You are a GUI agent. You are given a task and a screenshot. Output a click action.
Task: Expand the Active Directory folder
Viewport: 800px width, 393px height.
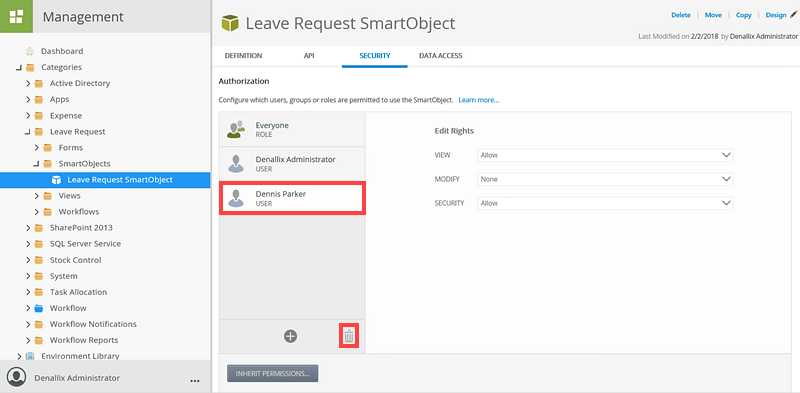[29, 83]
